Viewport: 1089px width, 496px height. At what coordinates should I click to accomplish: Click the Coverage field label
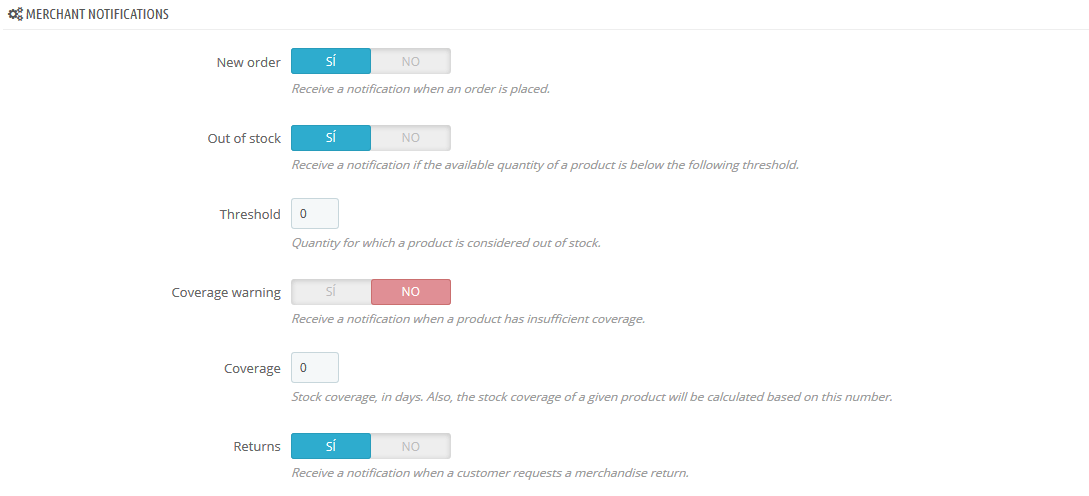point(252,369)
